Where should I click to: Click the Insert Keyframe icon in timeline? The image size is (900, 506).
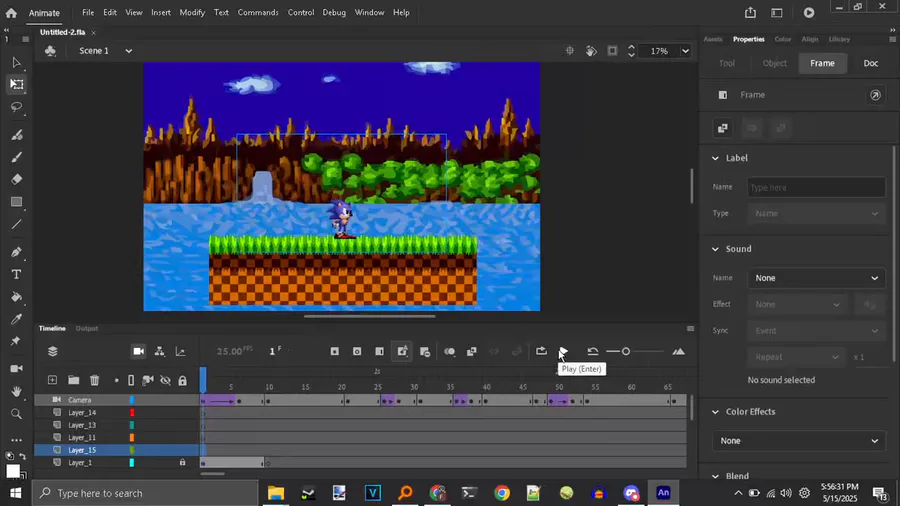tap(335, 352)
